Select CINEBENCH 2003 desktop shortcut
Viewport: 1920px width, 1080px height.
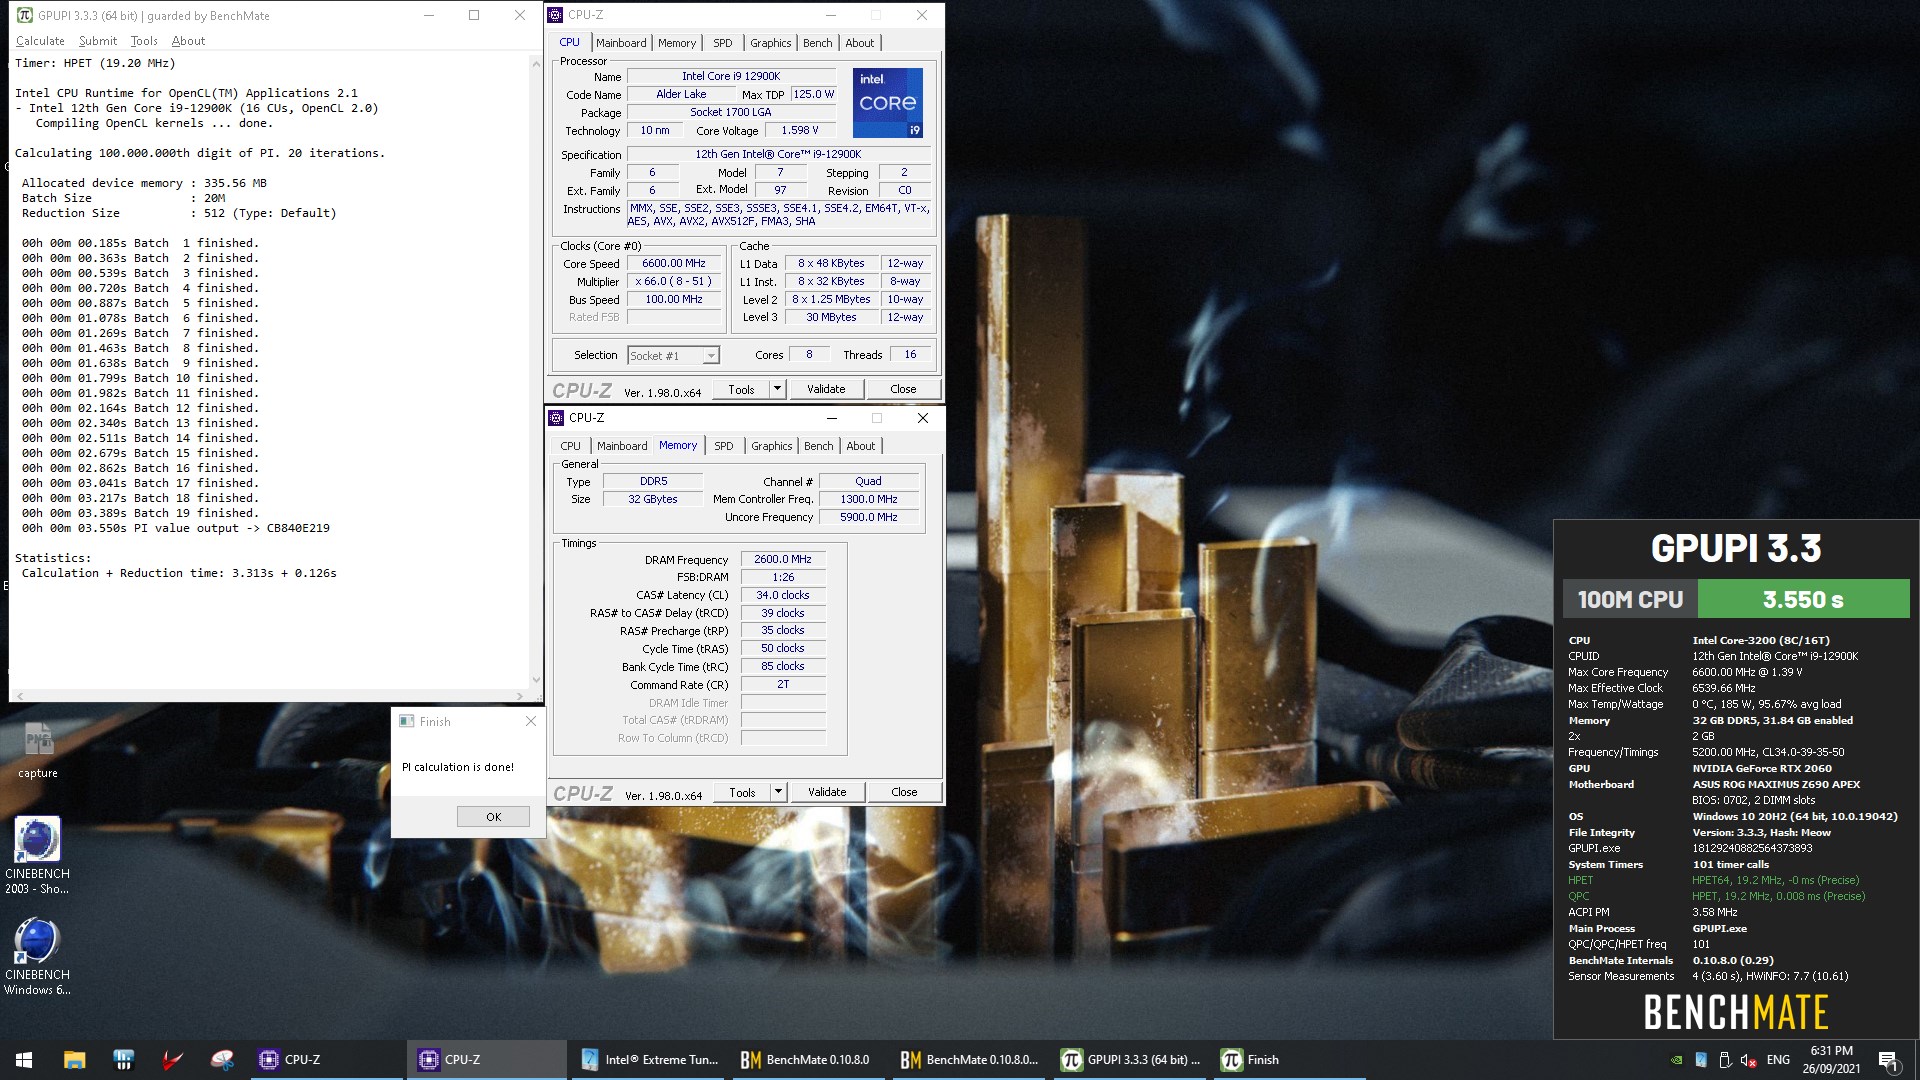point(37,855)
